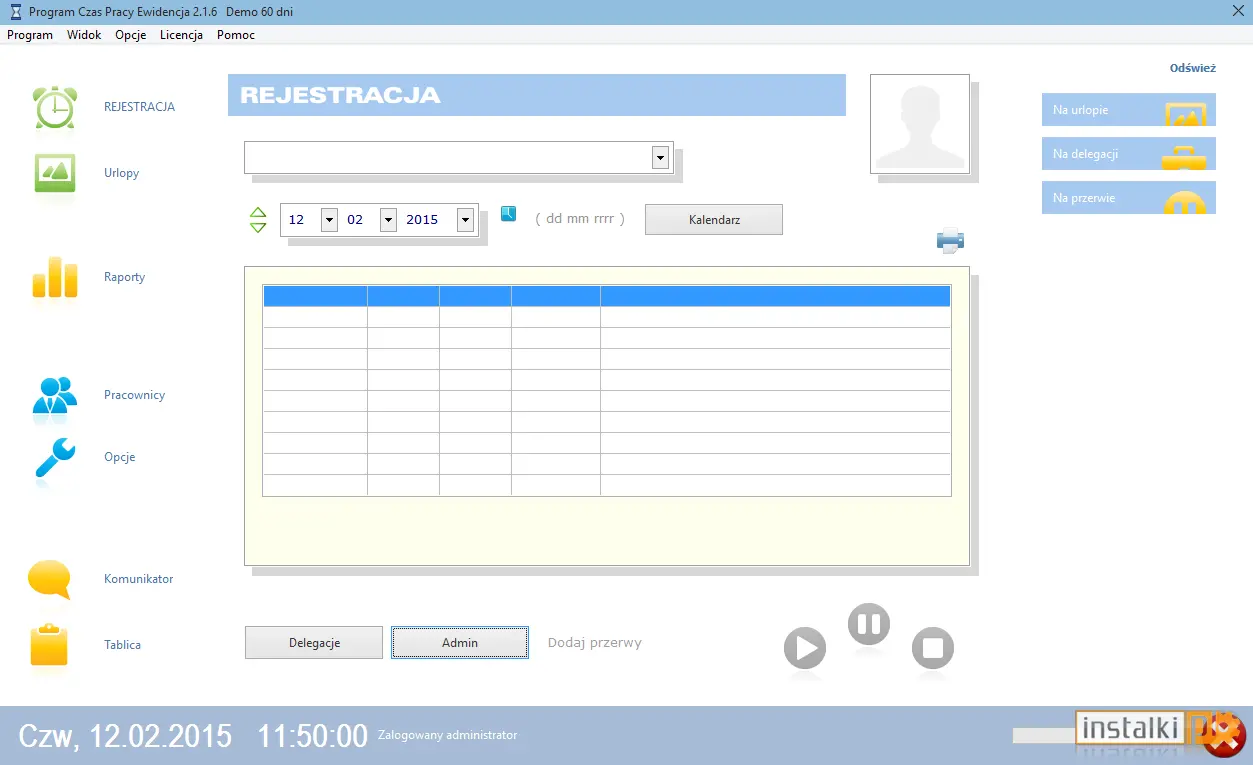This screenshot has height=765, width=1253.
Task: Click the hourglass app icon in the title bar
Action: click(14, 11)
